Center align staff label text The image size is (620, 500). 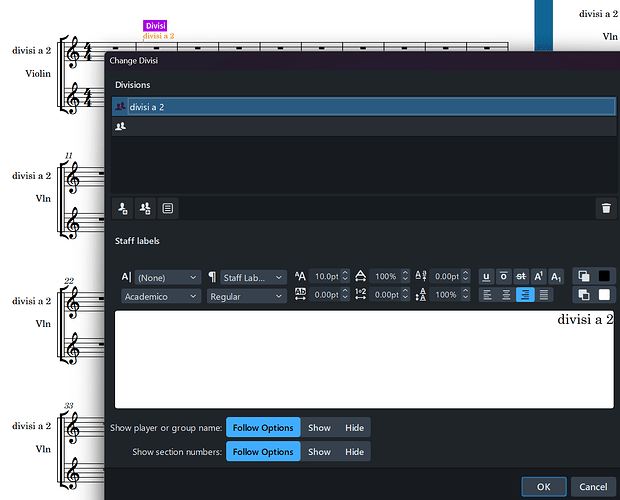506,295
